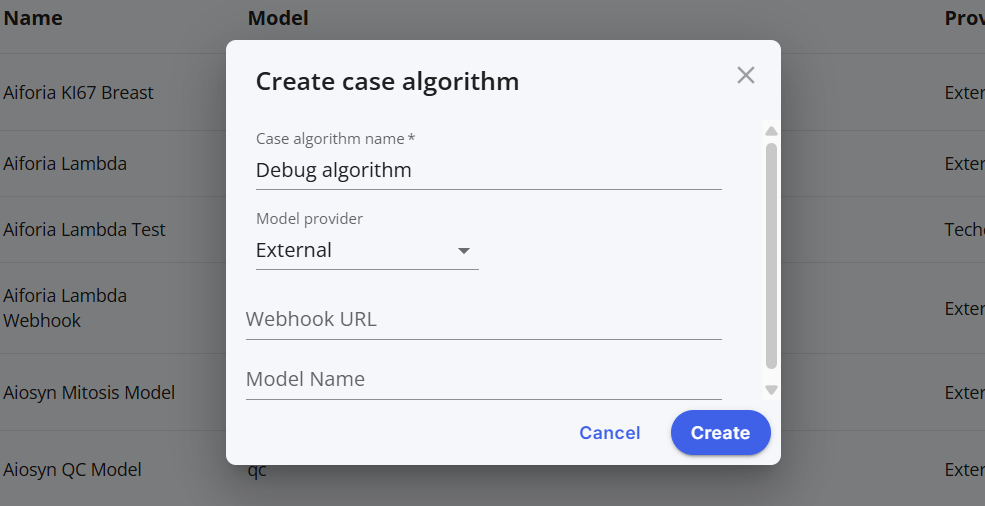Sort by the Model column header
This screenshot has width=985, height=506.
tap(278, 18)
